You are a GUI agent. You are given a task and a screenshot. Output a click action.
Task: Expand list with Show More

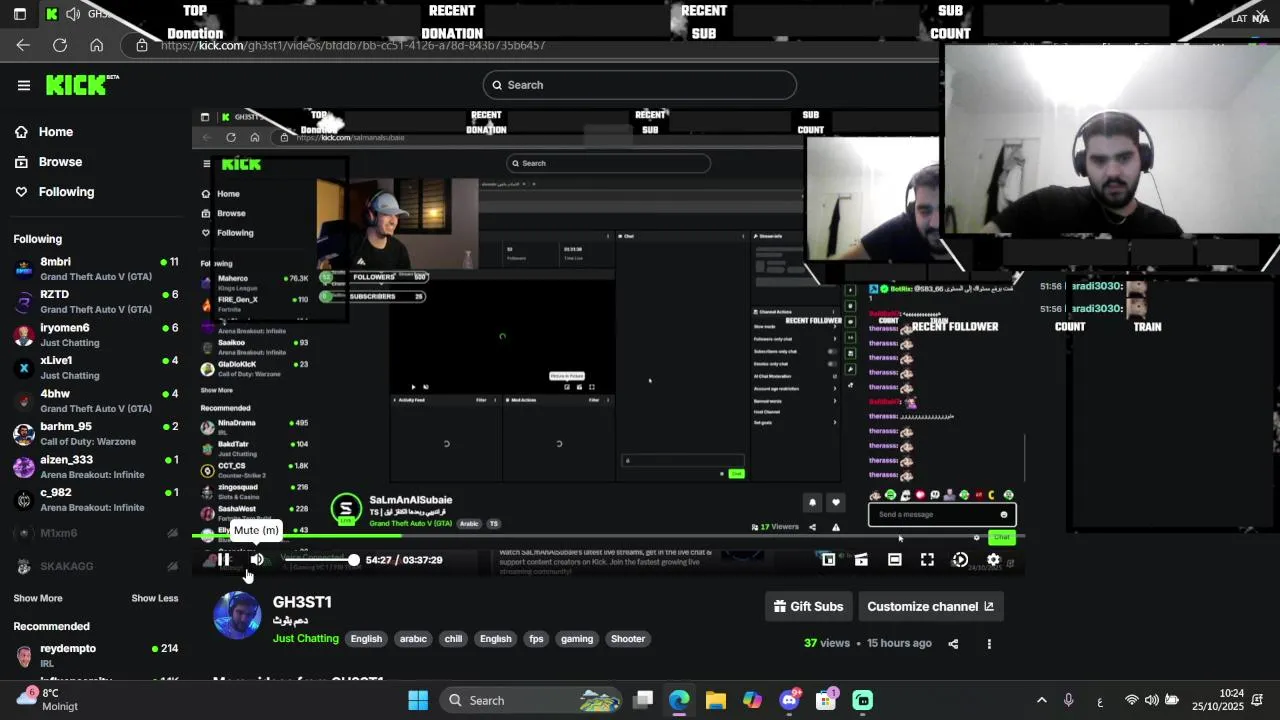click(38, 598)
